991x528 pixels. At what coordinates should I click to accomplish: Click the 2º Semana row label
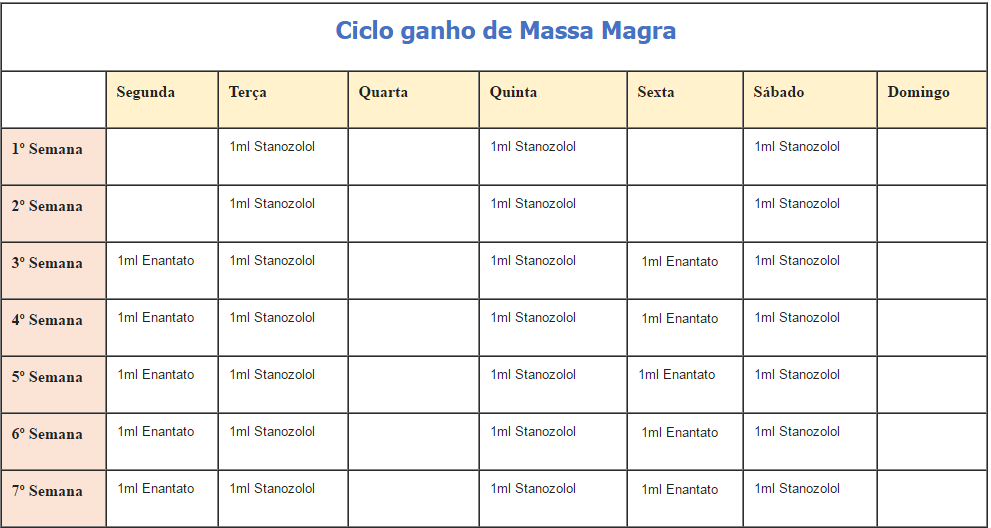pyautogui.click(x=47, y=206)
